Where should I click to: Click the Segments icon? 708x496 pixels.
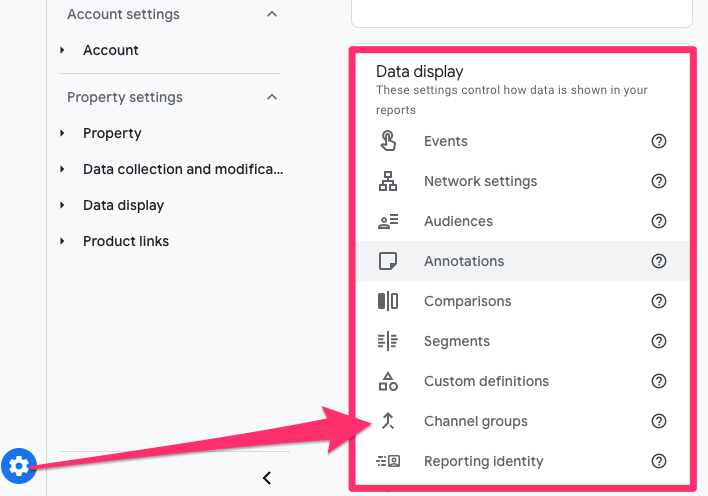tap(388, 341)
